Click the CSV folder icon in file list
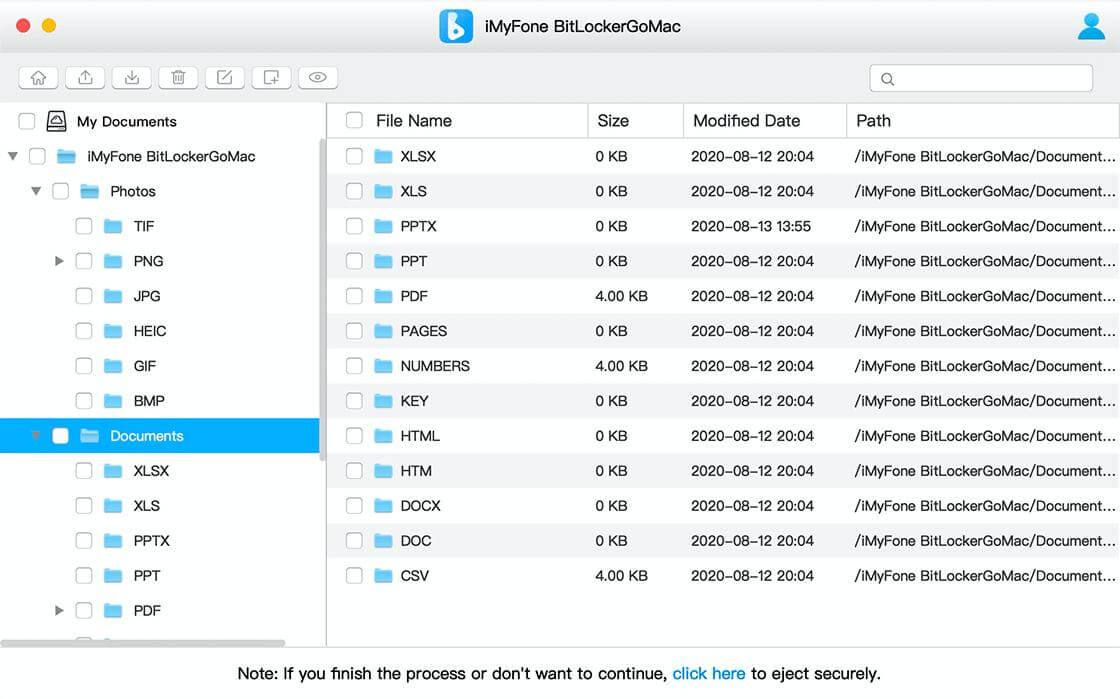Screen dimensions: 1120x699 (x=384, y=576)
